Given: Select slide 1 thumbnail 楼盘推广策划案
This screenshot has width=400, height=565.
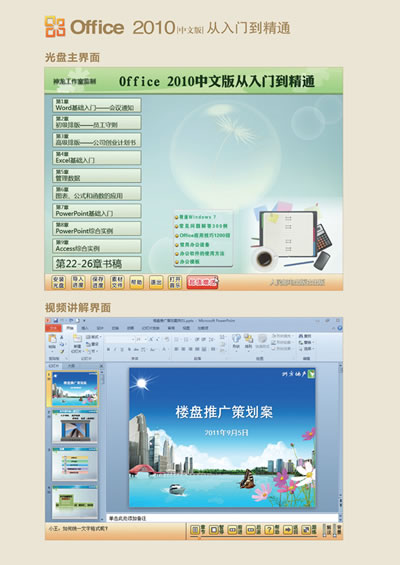Looking at the screenshot, I should (x=75, y=389).
